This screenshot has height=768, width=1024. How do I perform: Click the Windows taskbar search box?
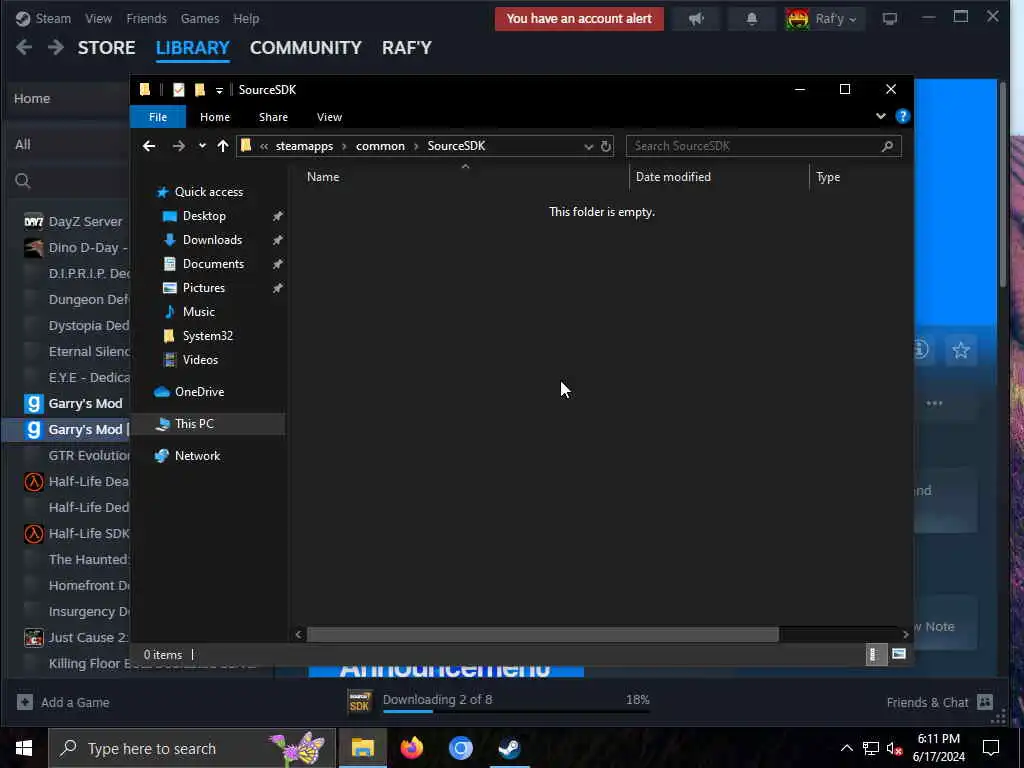(x=192, y=748)
